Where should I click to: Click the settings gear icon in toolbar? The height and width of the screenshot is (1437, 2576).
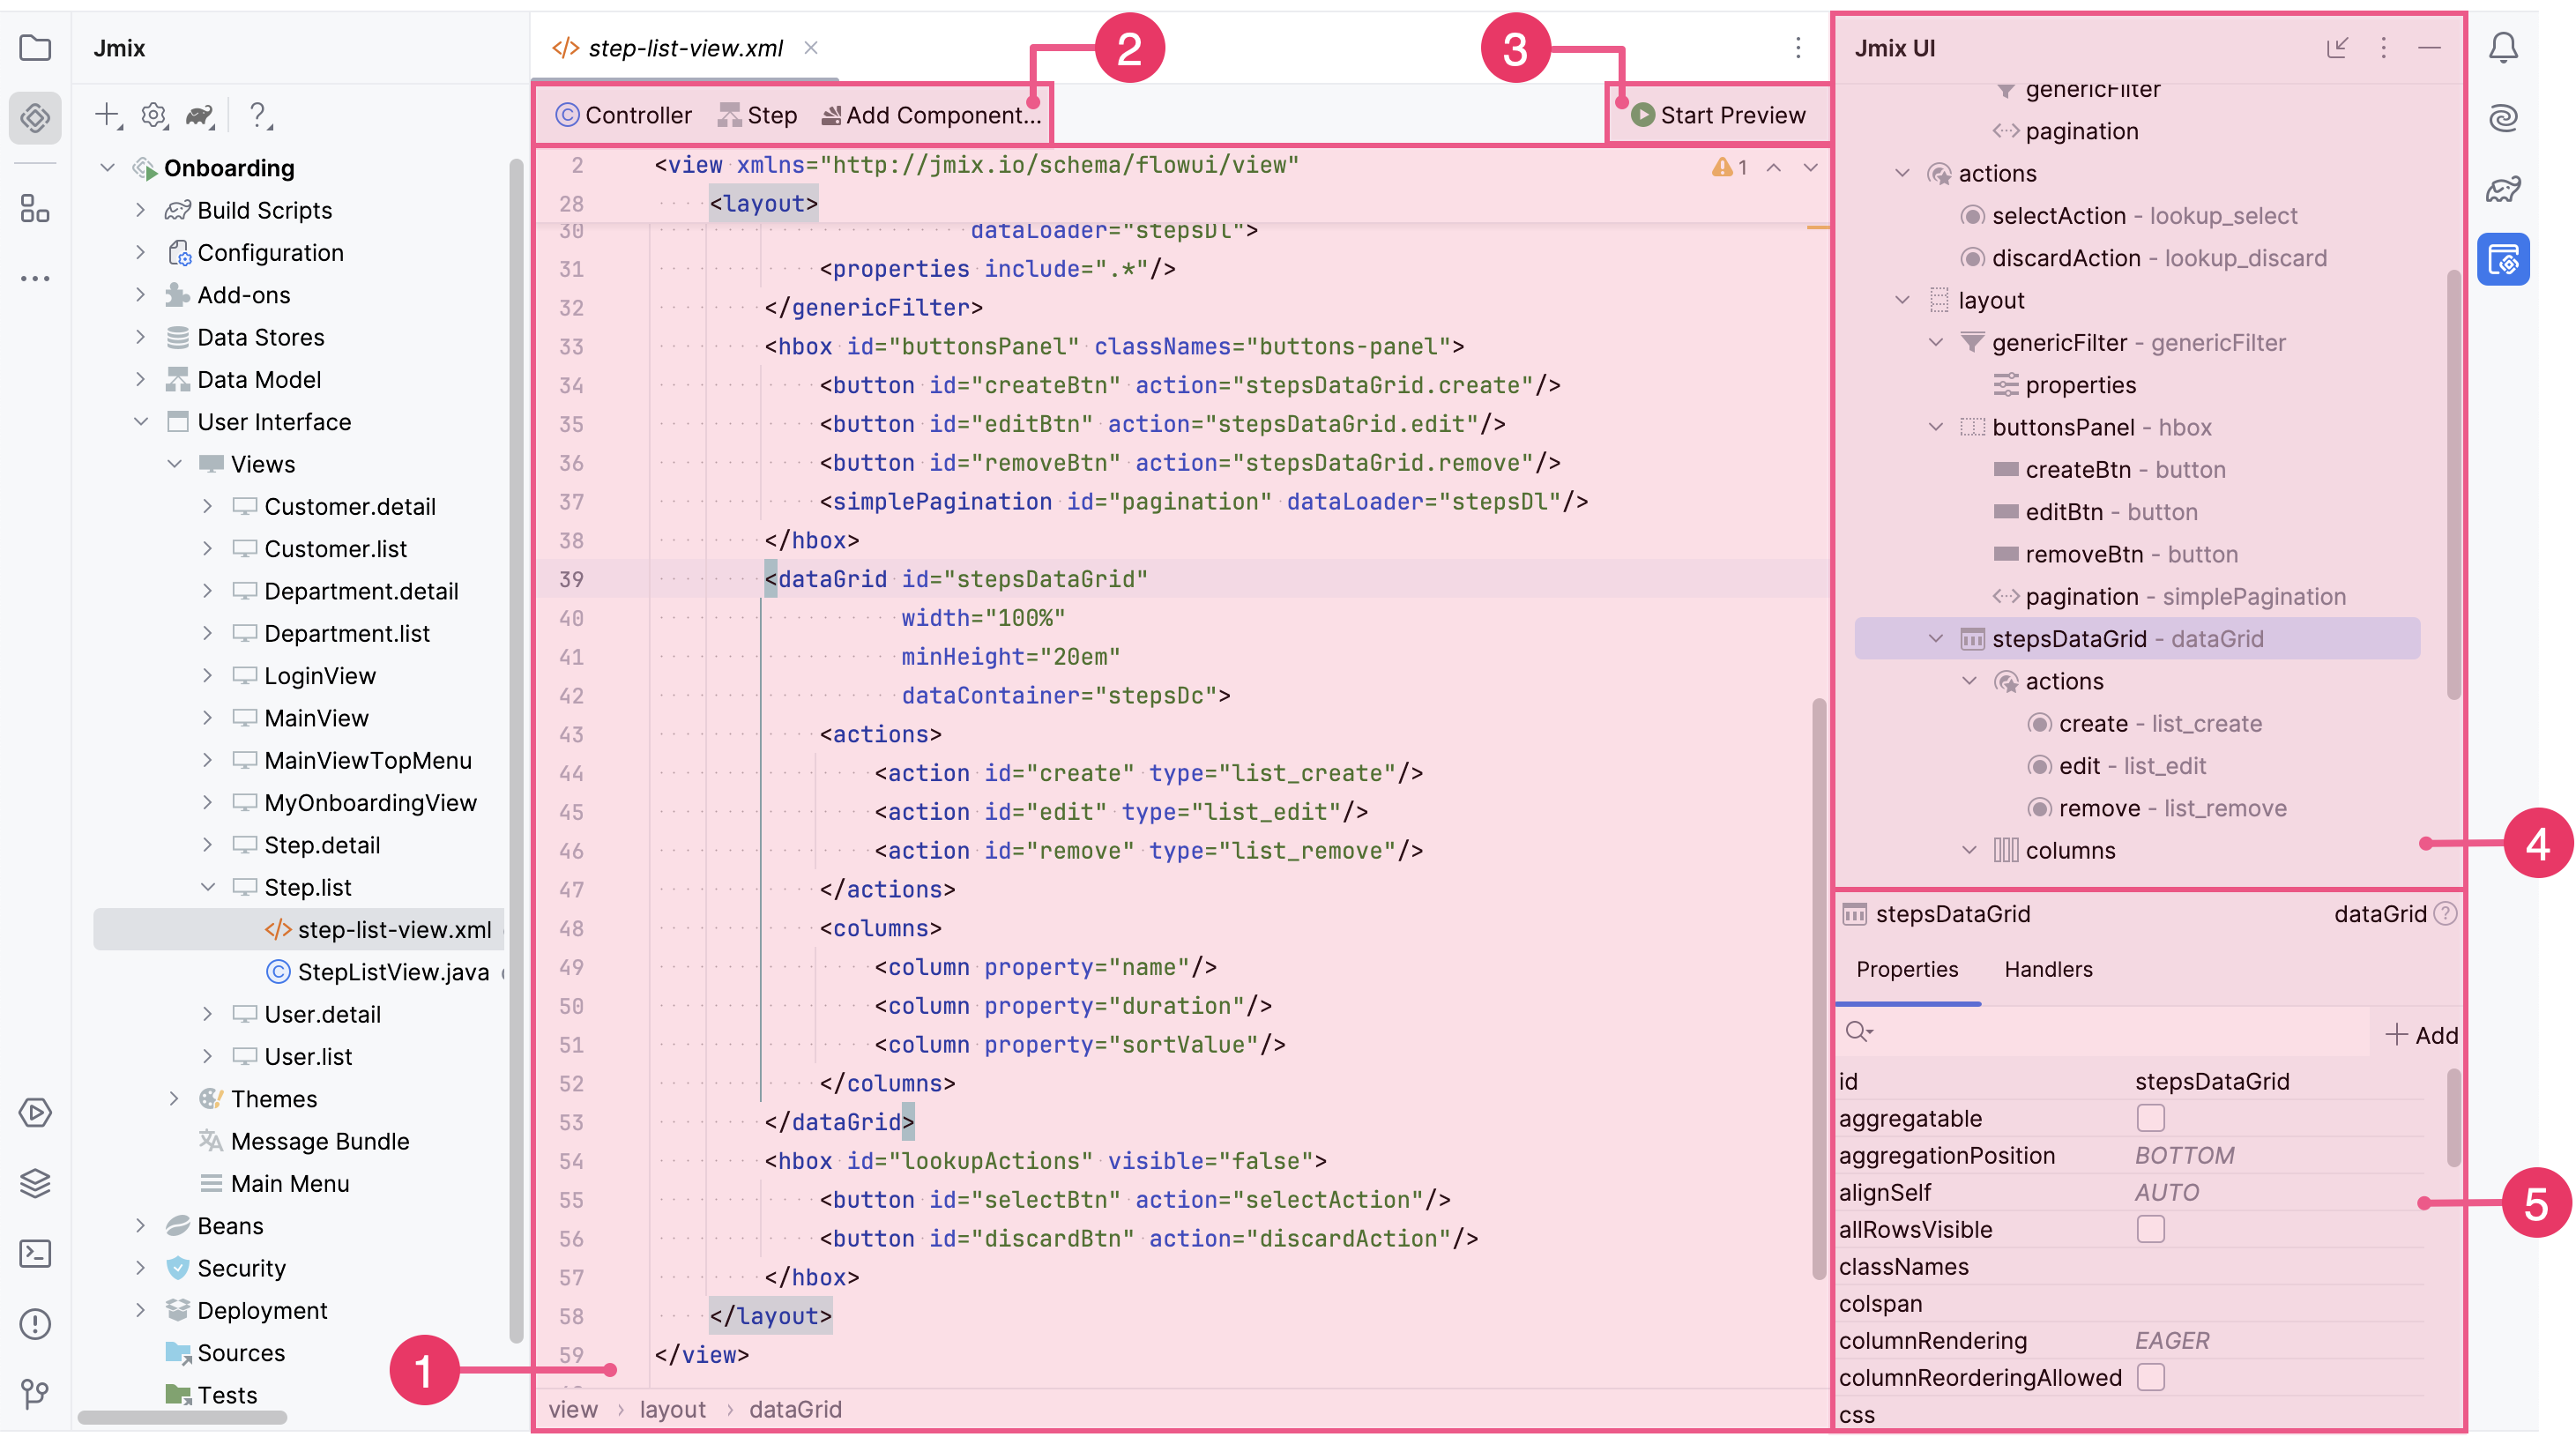(153, 113)
